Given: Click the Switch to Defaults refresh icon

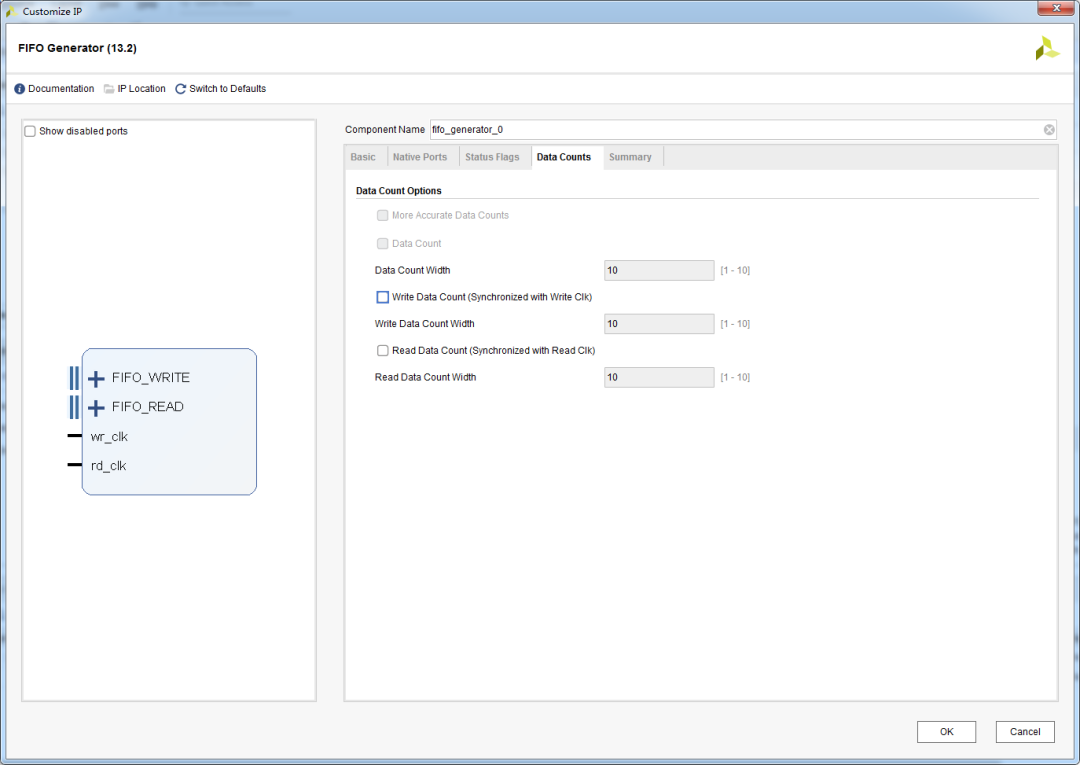Looking at the screenshot, I should pyautogui.click(x=180, y=89).
